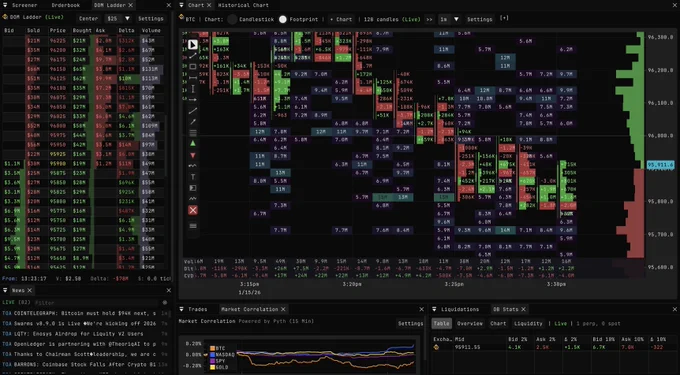The height and width of the screenshot is (375, 680).
Task: Select the parallel lines levels tool
Action: click(x=193, y=133)
